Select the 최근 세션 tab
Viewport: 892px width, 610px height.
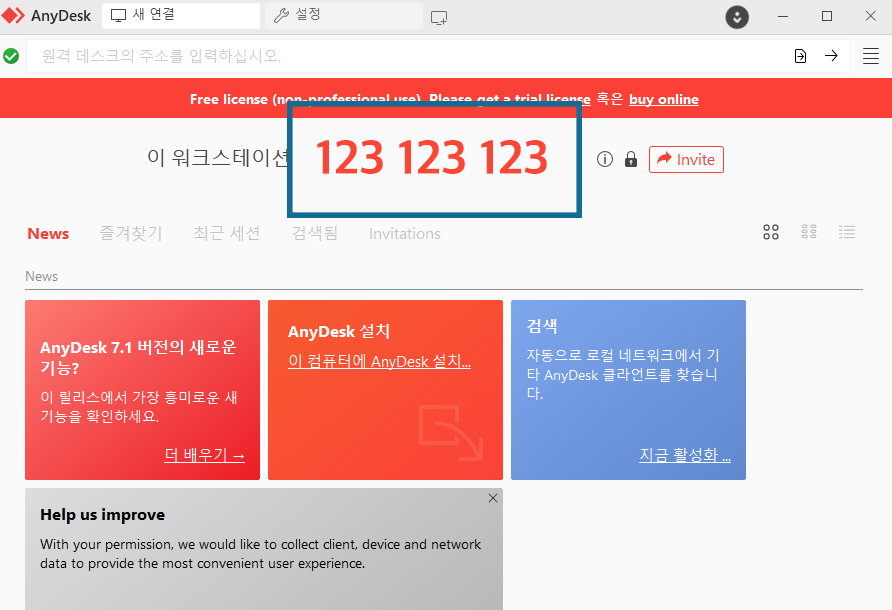(x=226, y=233)
